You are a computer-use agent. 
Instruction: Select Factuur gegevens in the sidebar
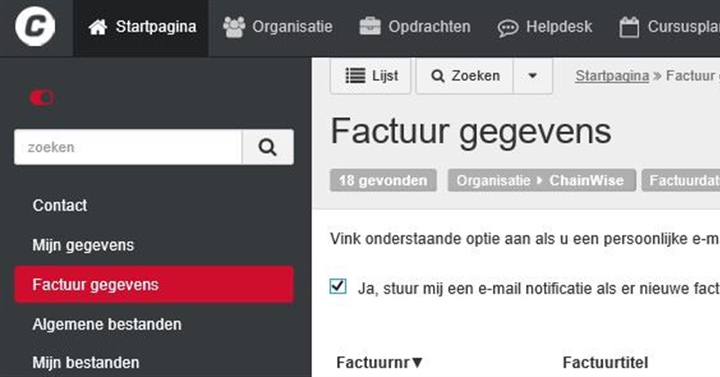coord(154,285)
